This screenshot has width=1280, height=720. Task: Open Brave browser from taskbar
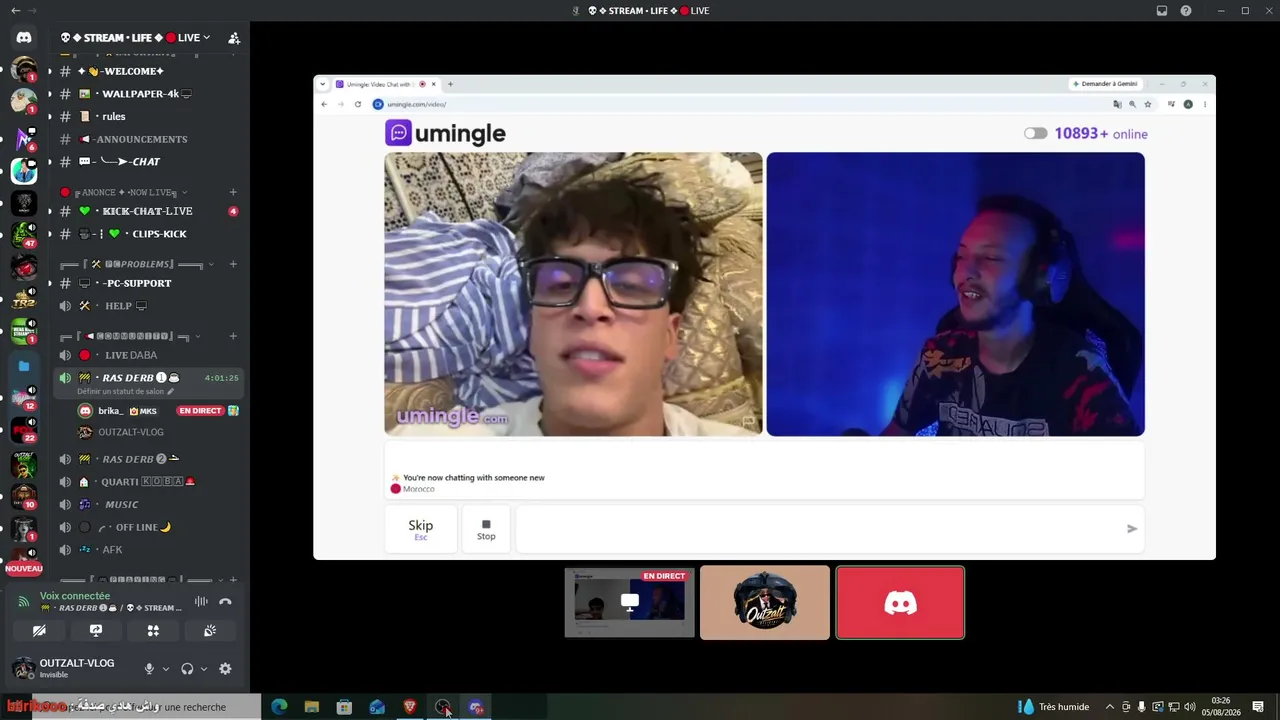click(410, 707)
